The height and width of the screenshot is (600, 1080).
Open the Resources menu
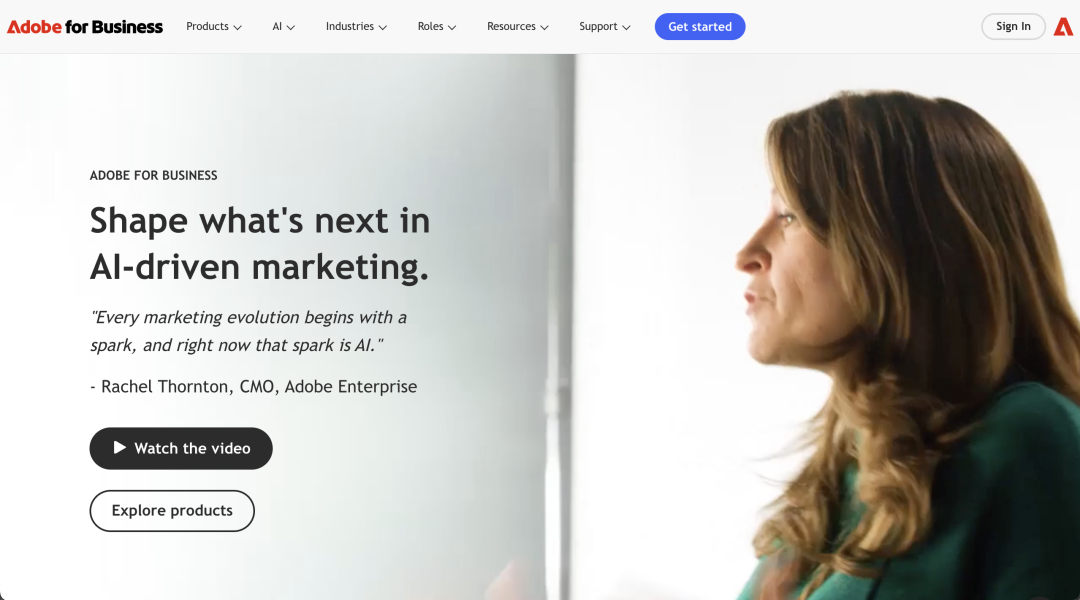tap(517, 26)
